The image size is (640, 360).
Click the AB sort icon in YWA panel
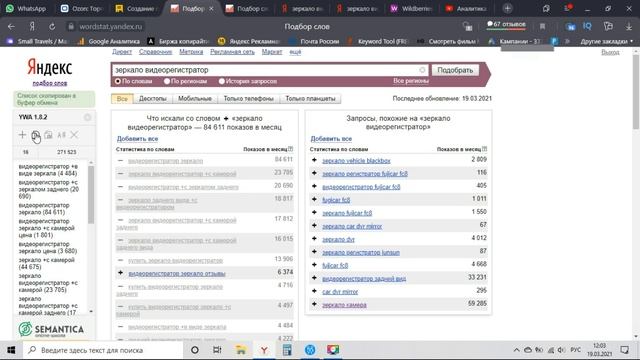(61, 135)
